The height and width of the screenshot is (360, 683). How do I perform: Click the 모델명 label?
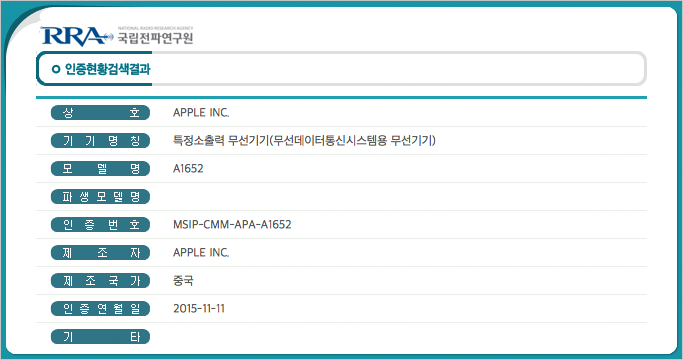(101, 169)
